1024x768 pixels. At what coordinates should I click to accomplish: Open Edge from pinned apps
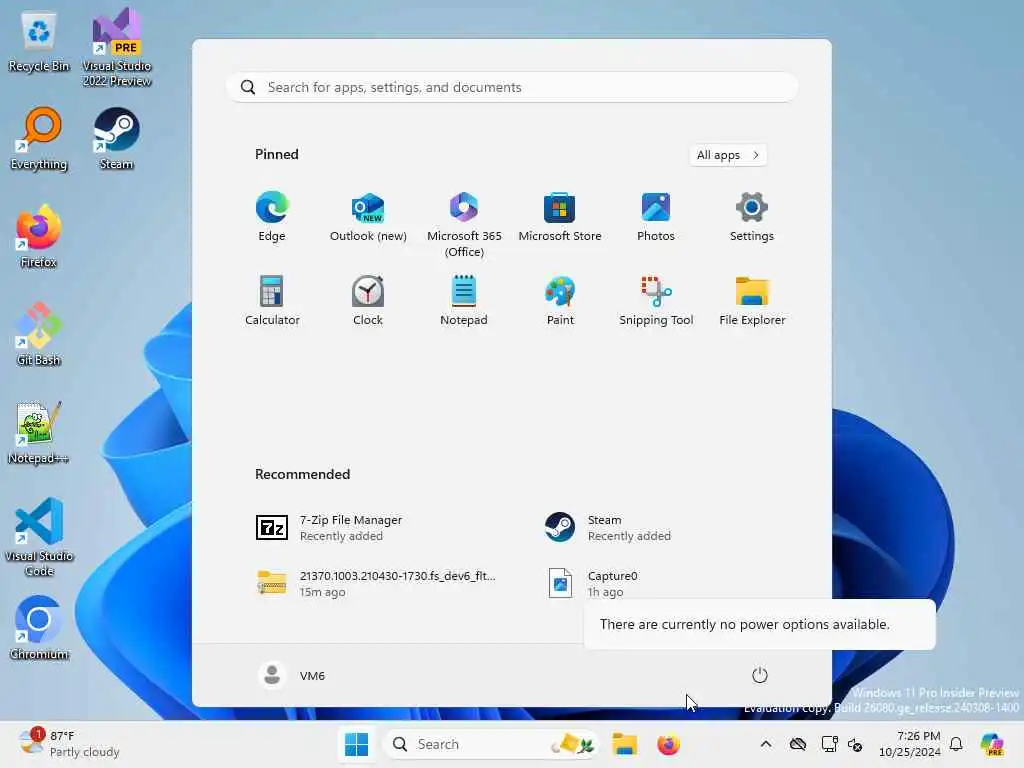272,217
